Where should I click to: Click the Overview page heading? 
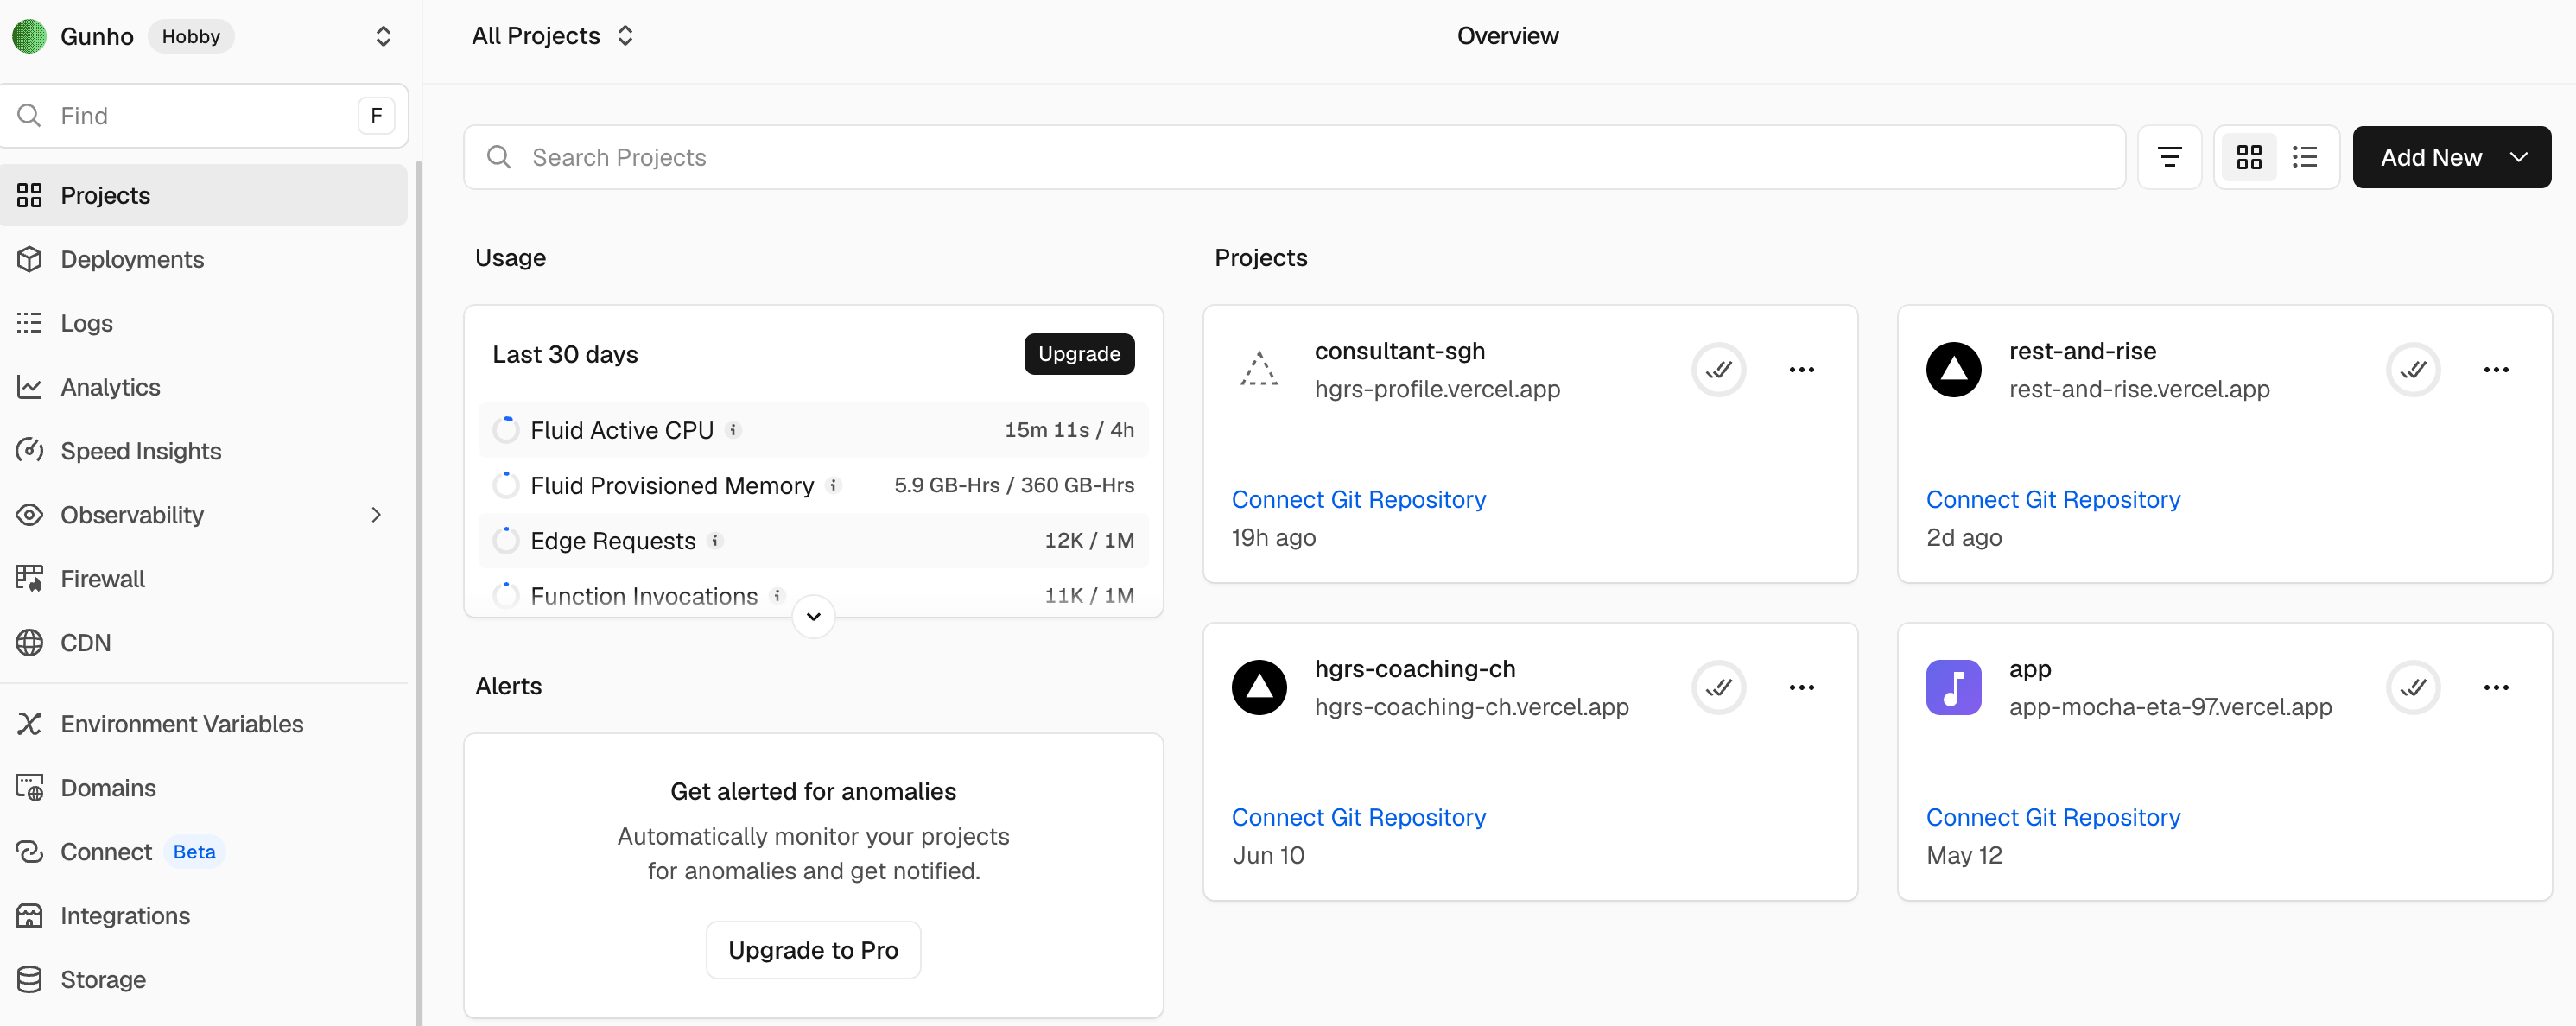pyautogui.click(x=1507, y=36)
